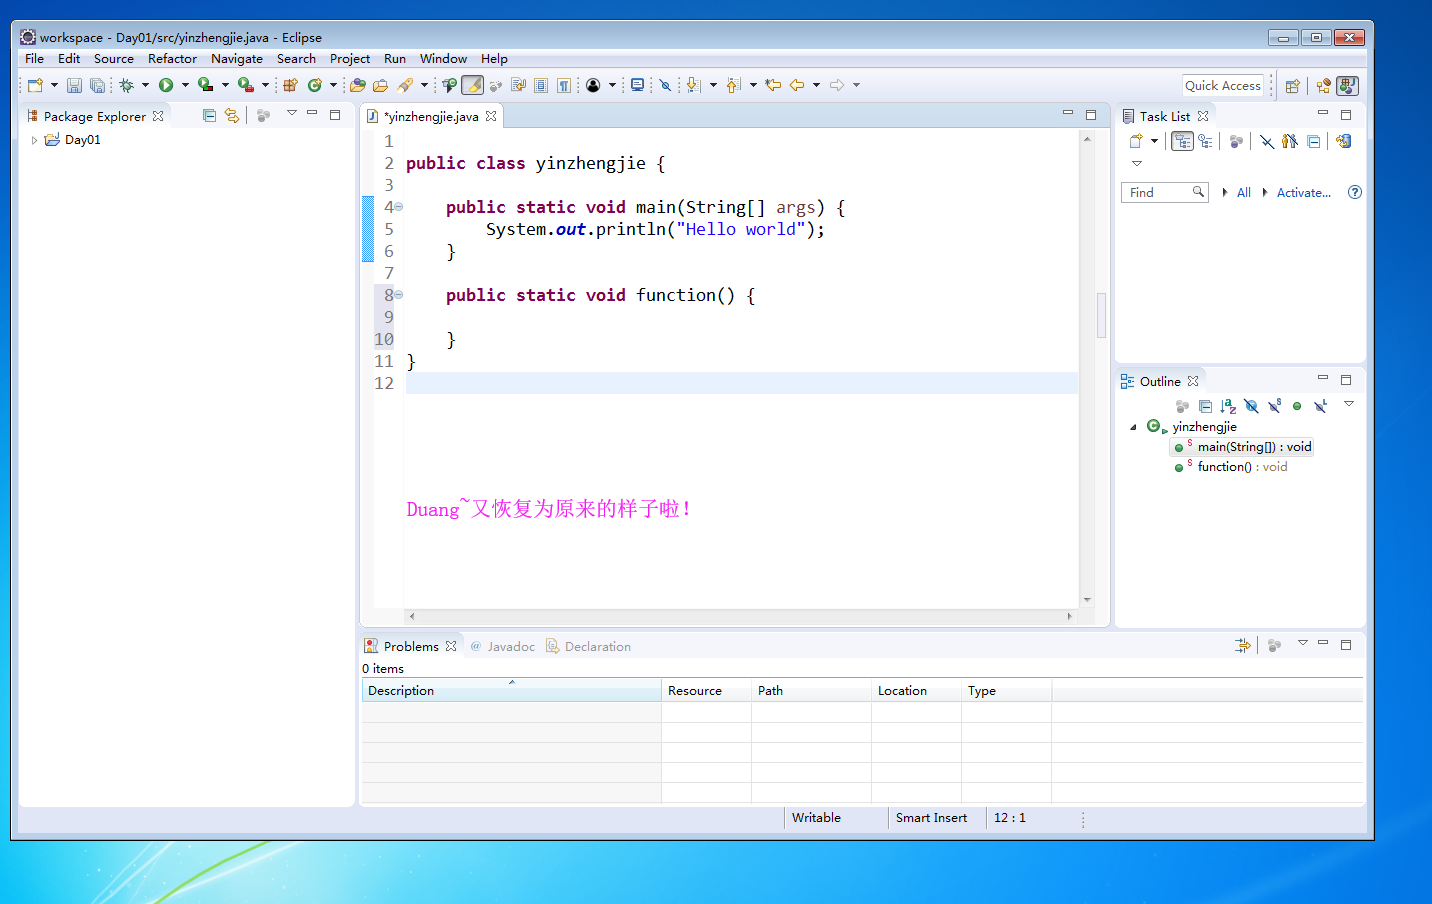The height and width of the screenshot is (904, 1432).
Task: Click Sort alphabetically icon in Outline
Action: [1228, 406]
